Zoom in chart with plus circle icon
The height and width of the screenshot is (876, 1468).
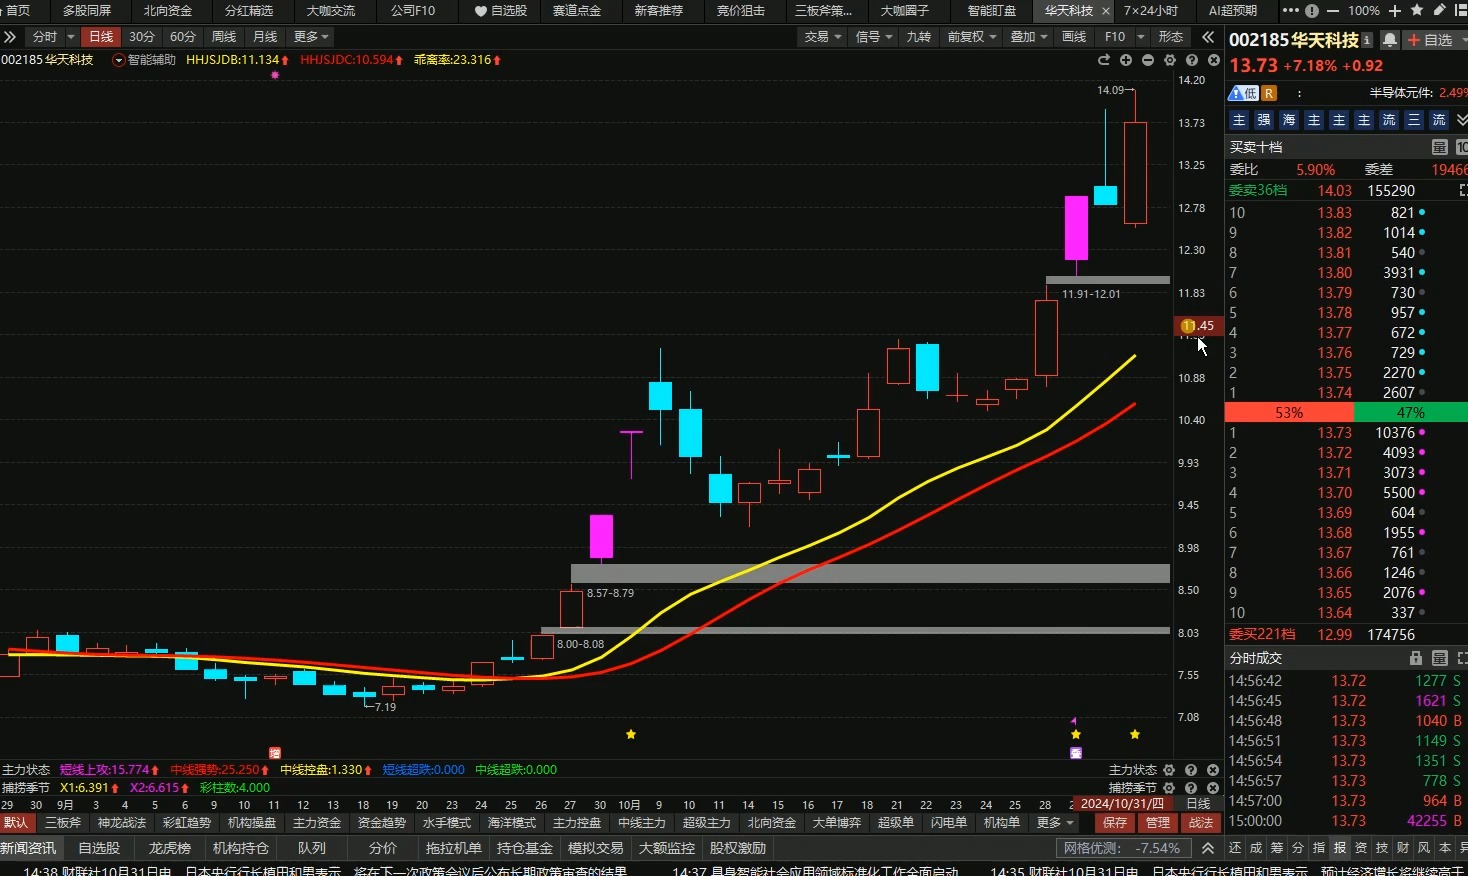pyautogui.click(x=1126, y=60)
